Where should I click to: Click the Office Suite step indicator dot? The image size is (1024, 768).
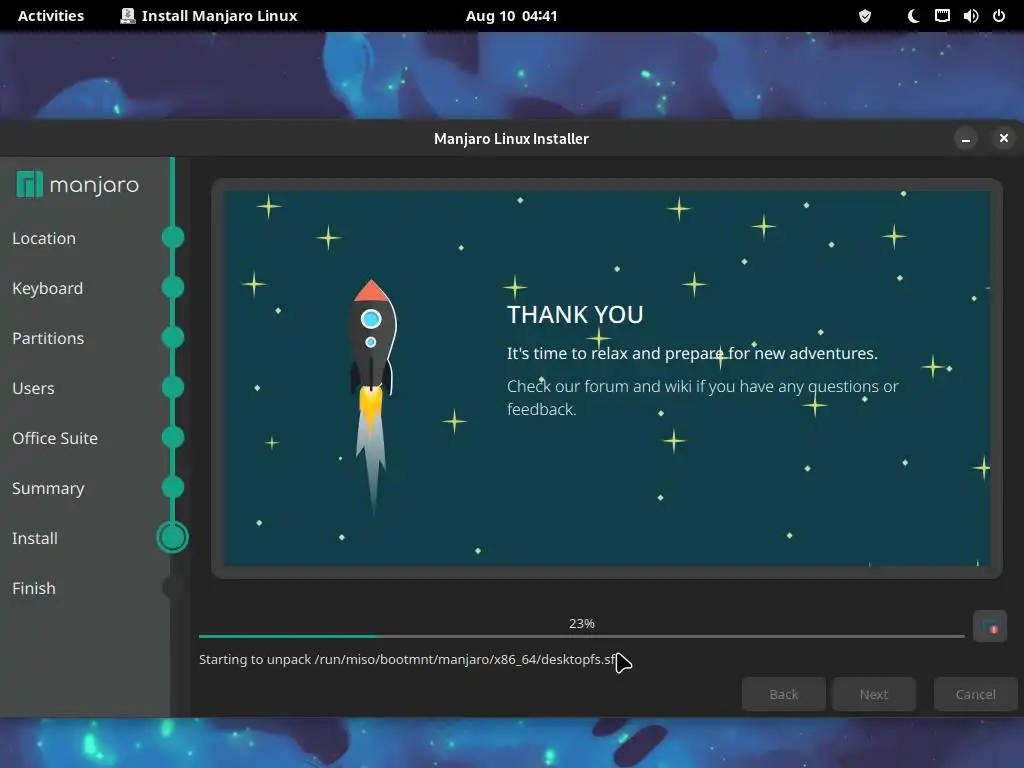[173, 437]
